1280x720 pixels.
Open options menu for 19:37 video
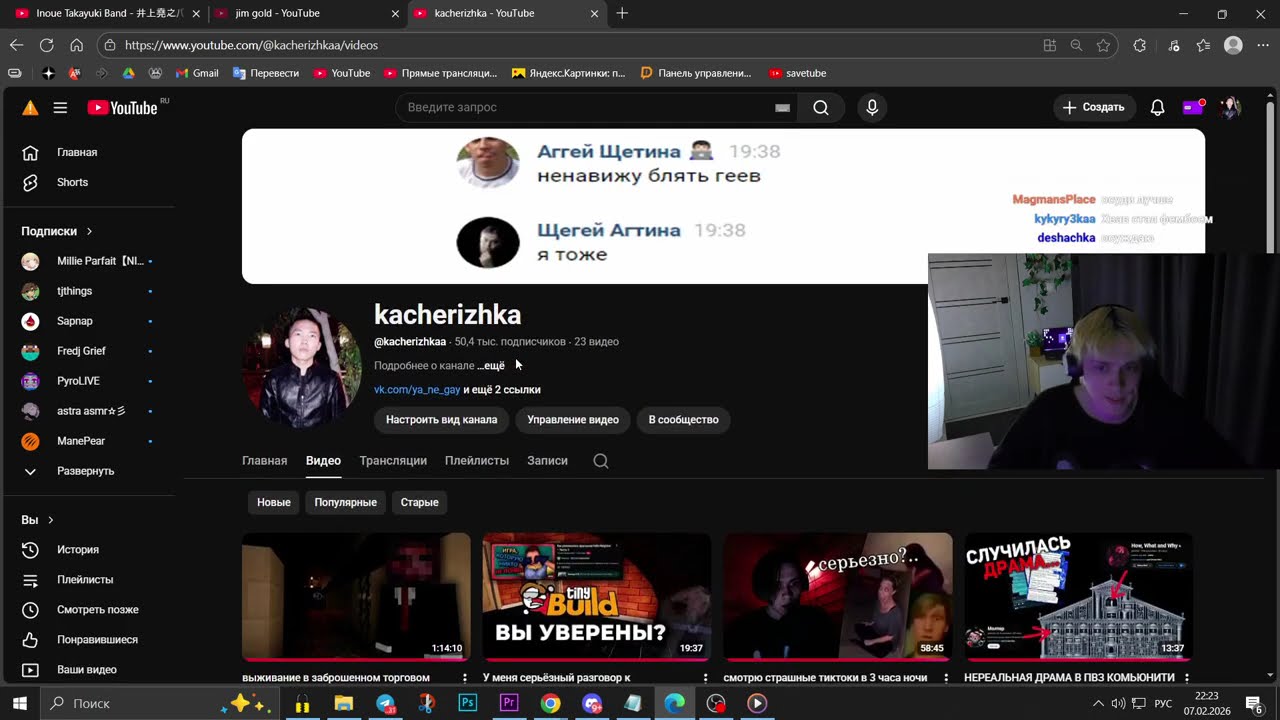click(705, 678)
